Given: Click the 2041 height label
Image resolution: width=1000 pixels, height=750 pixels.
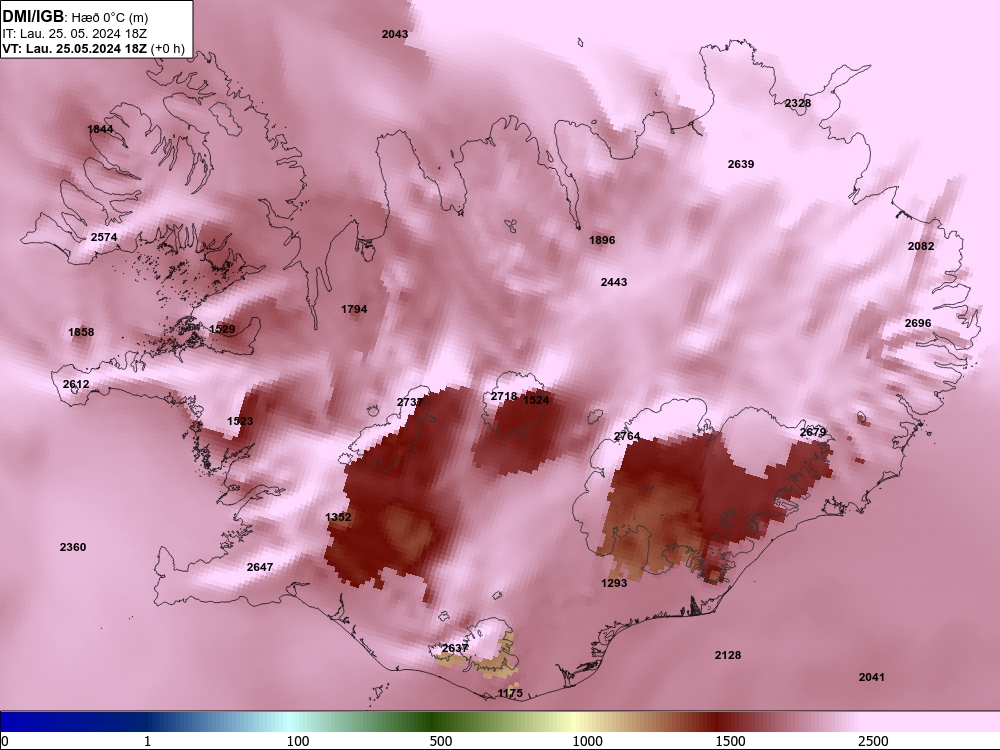Looking at the screenshot, I should point(872,677).
